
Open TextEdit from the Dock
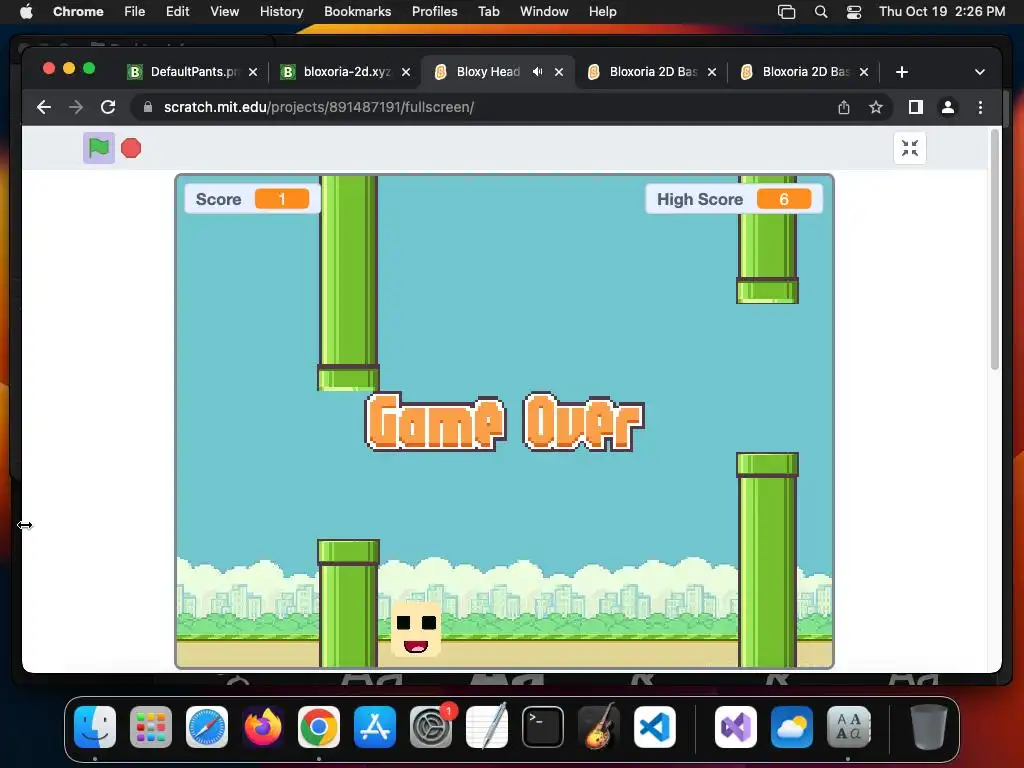pyautogui.click(x=487, y=727)
